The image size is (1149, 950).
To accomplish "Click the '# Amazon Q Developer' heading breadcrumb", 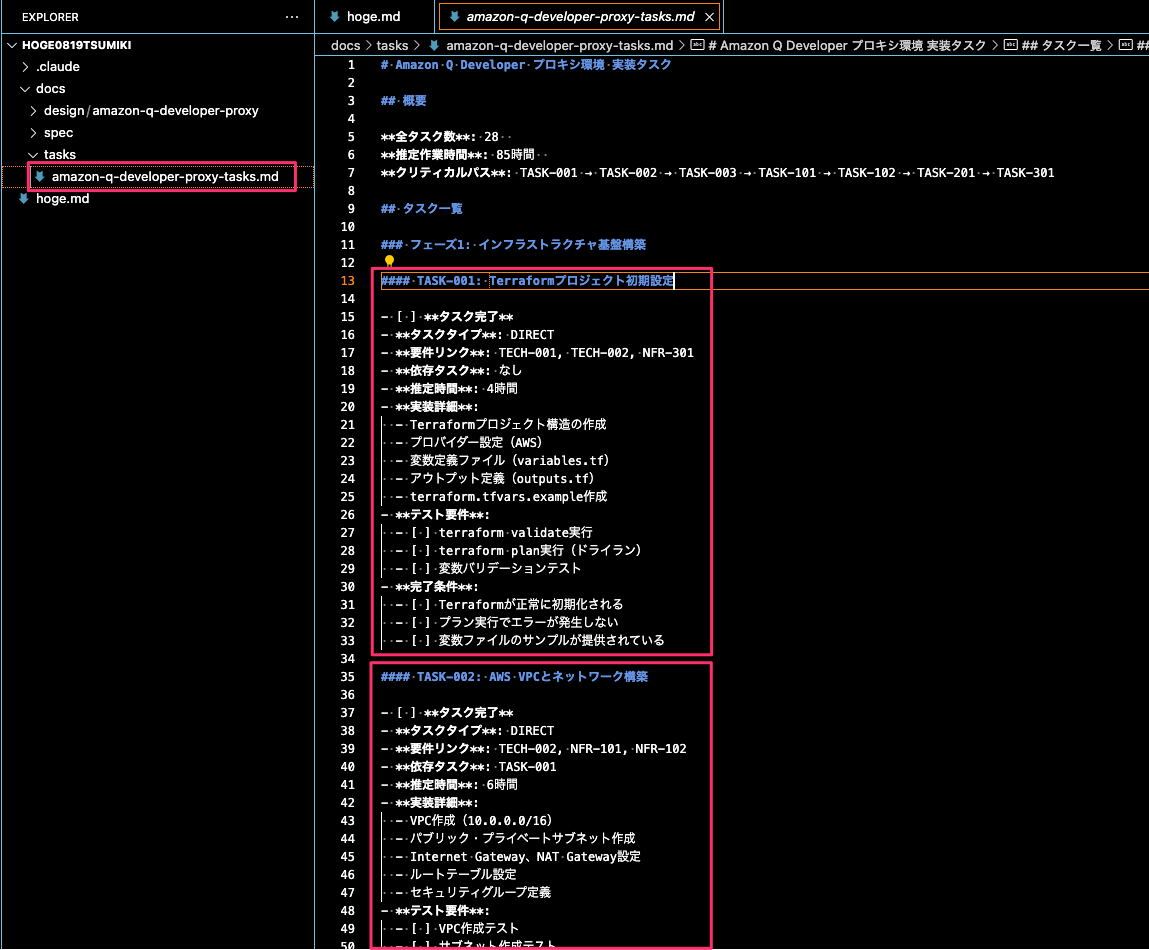I will point(846,45).
